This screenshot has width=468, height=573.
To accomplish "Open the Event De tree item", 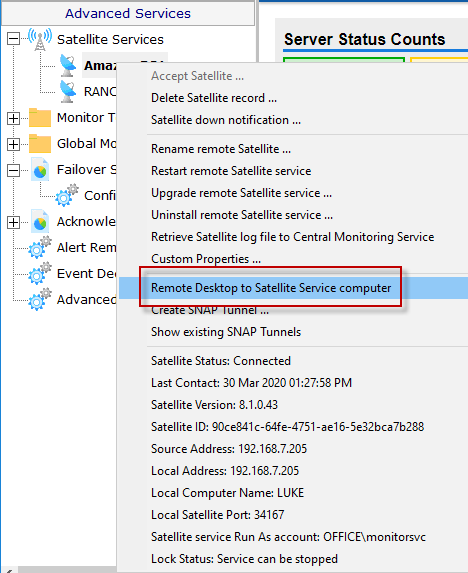I will tap(87, 273).
